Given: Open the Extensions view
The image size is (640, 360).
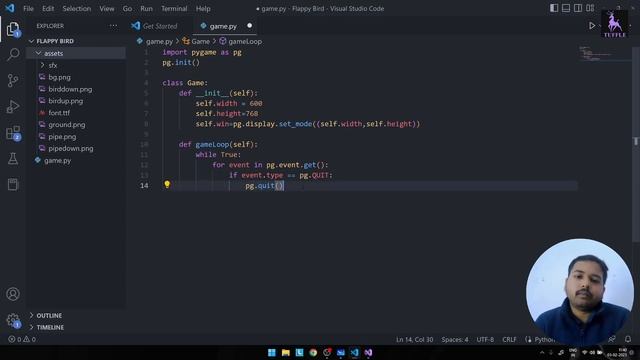Looking at the screenshot, I should tap(13, 133).
